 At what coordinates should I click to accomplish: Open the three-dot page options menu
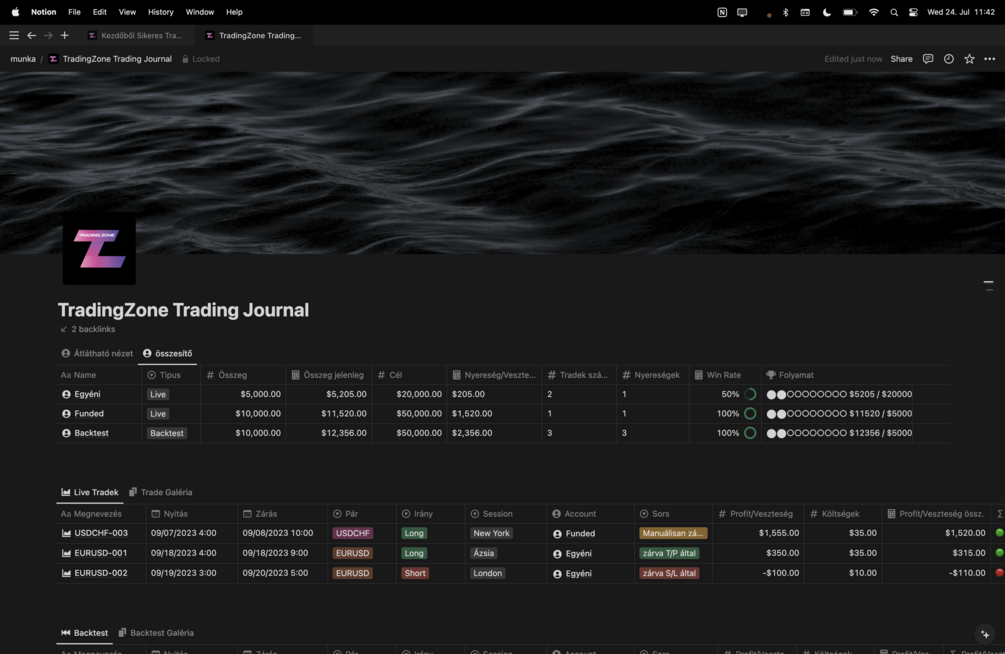click(990, 59)
